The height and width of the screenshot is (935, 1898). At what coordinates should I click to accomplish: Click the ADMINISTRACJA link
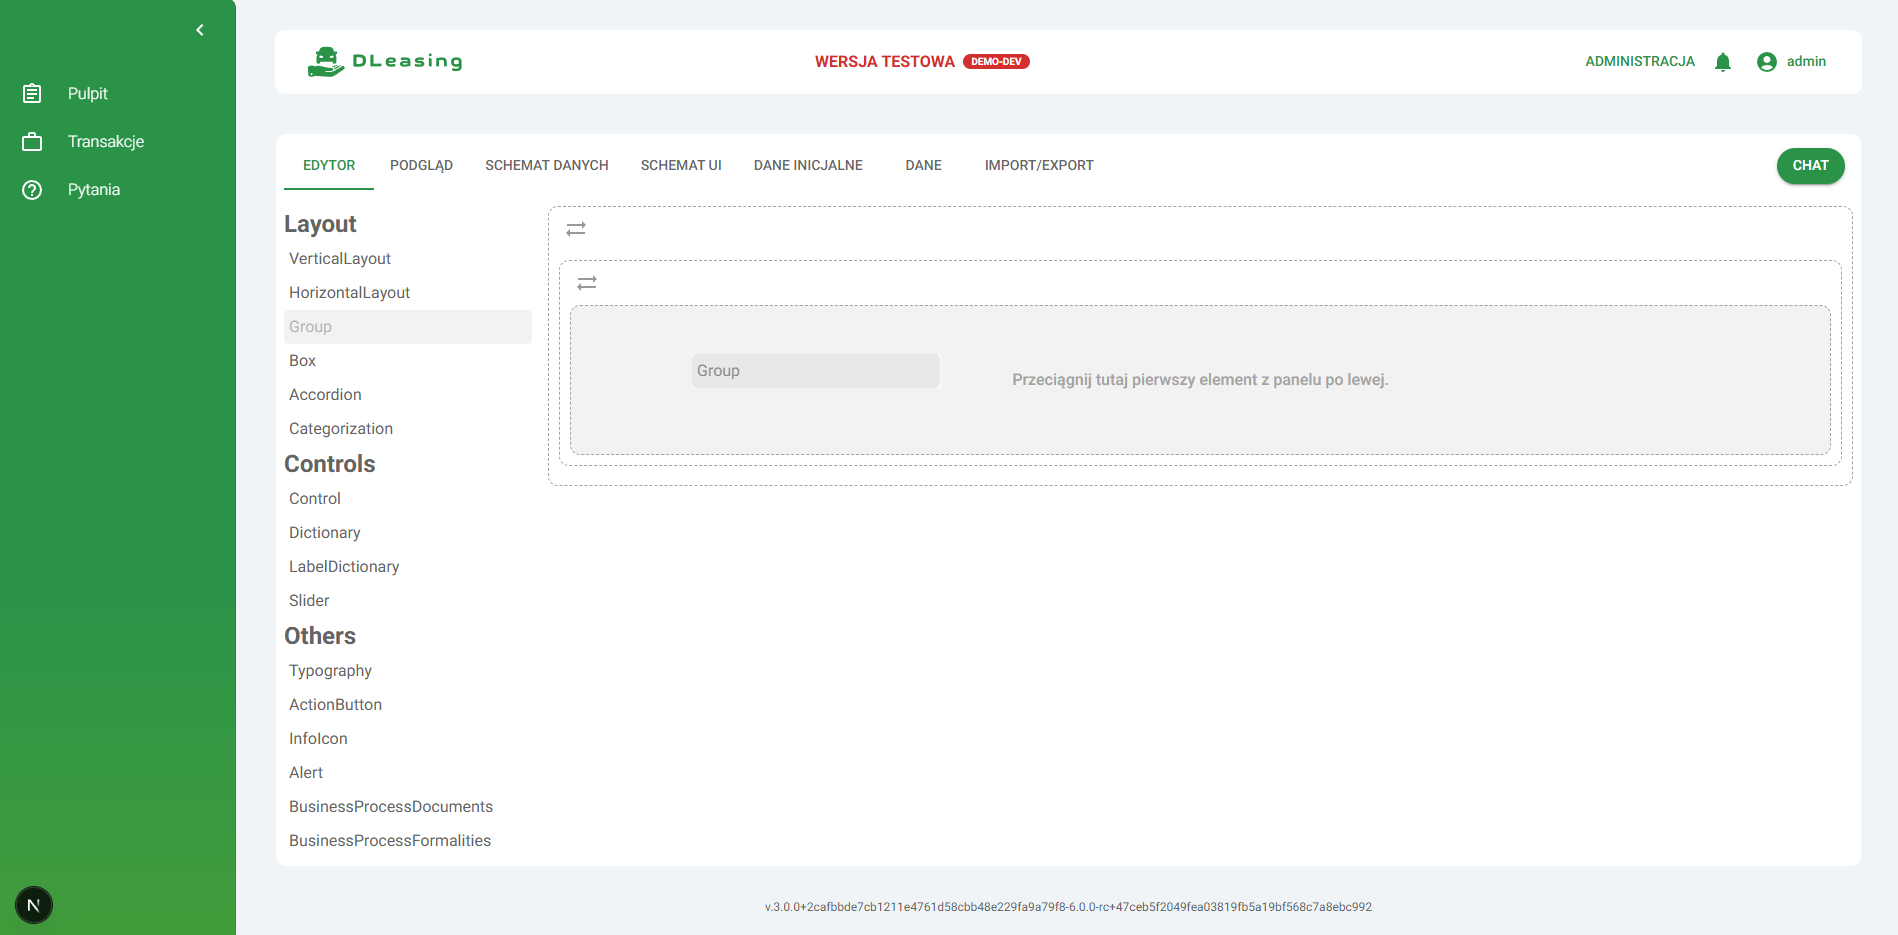(x=1639, y=61)
